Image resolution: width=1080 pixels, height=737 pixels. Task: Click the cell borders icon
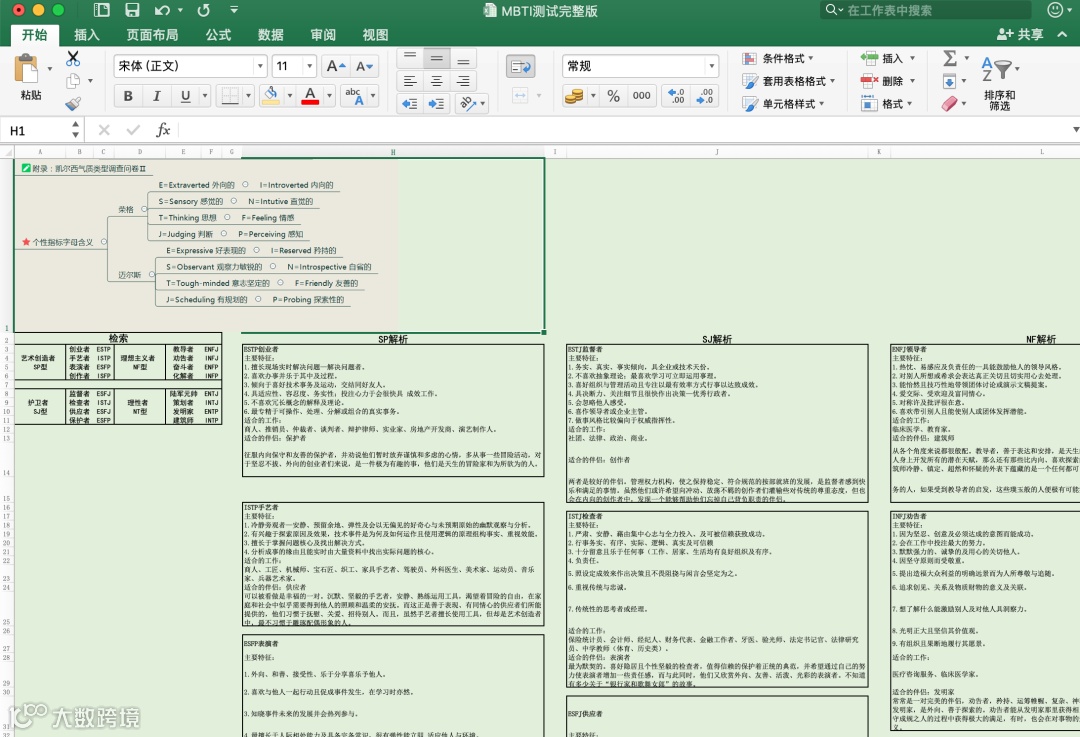230,96
